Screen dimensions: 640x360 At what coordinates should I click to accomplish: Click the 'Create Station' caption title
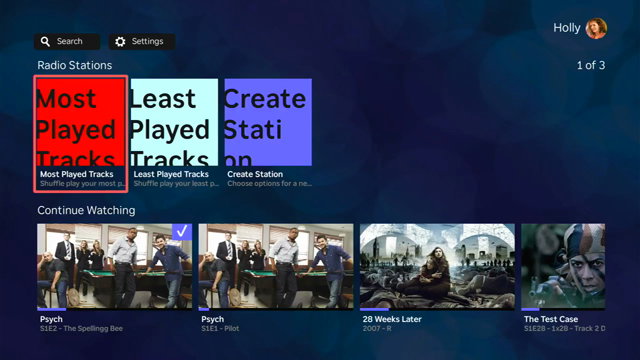coord(255,174)
